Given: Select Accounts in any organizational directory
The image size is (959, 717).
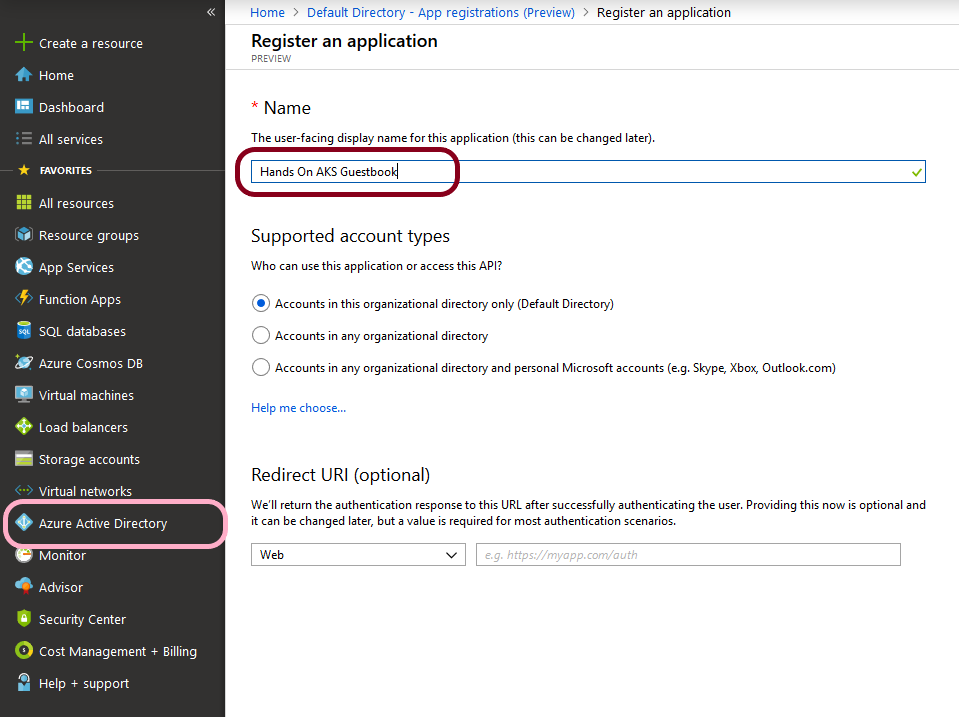Looking at the screenshot, I should 261,335.
